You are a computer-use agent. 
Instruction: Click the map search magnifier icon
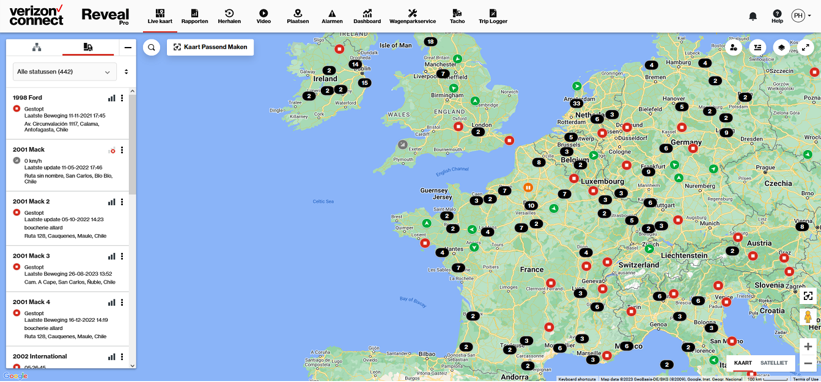151,48
